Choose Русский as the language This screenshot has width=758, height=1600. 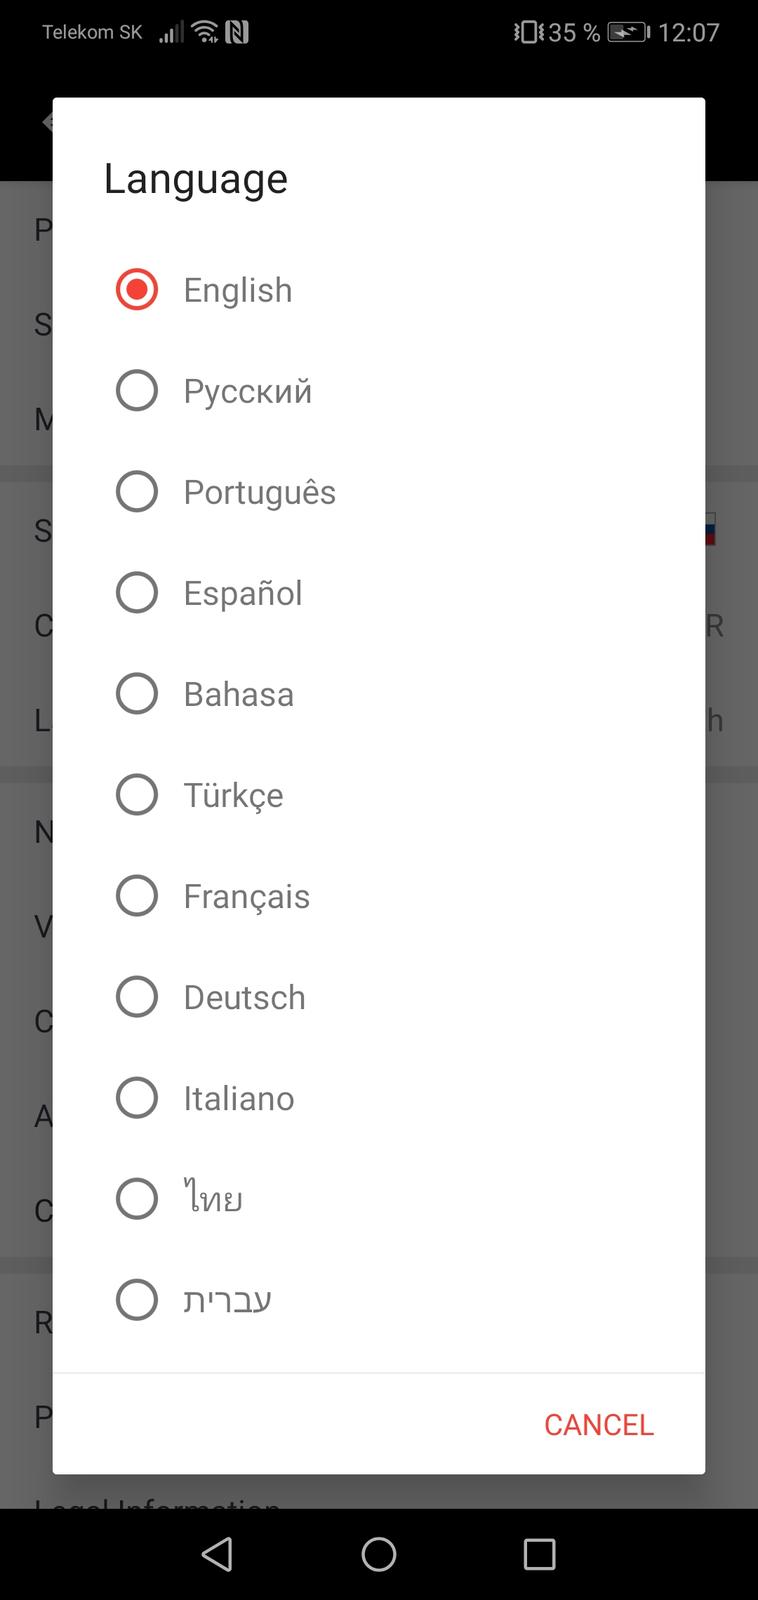point(137,391)
